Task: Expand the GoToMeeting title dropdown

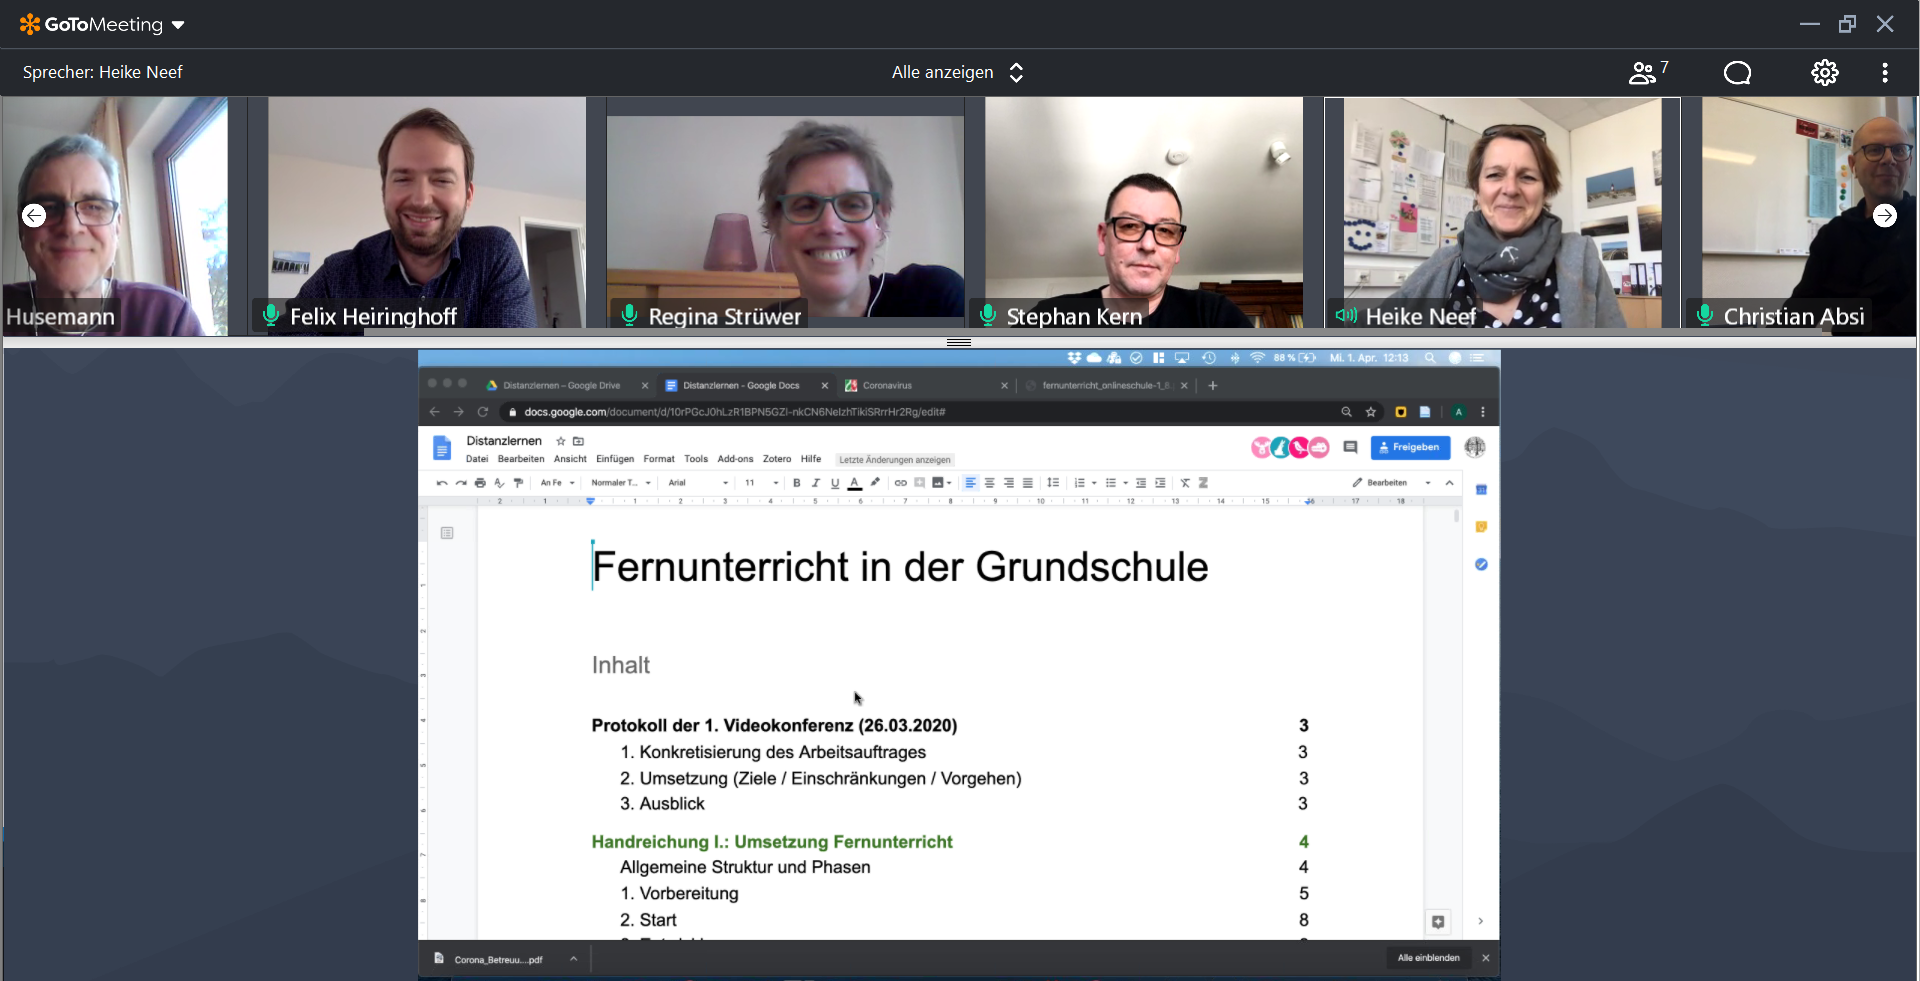Action: click(x=178, y=25)
